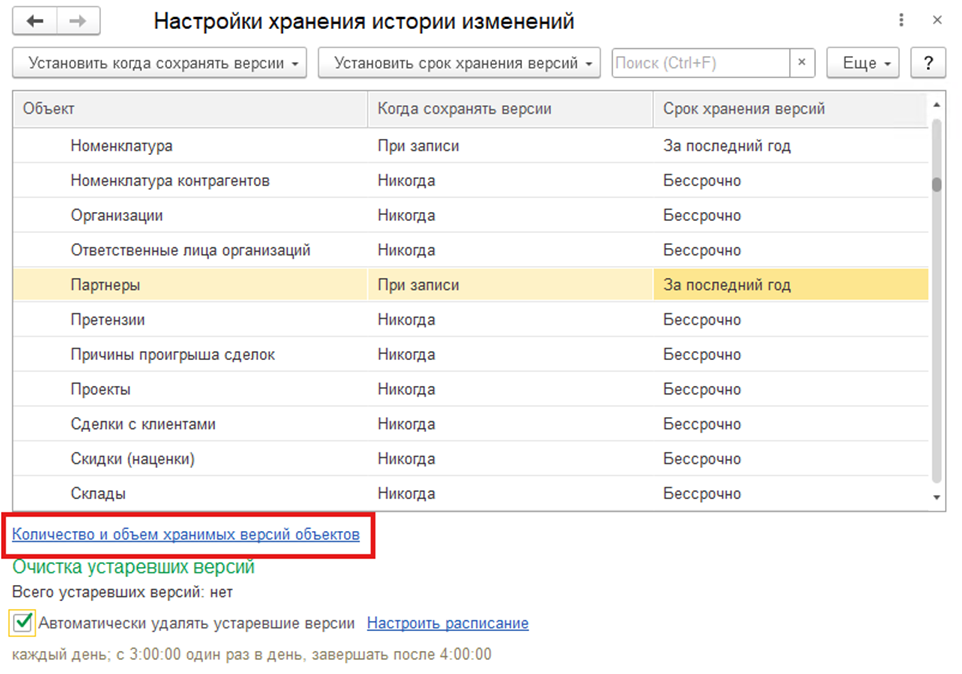Click 'Никогда' in Скидки (наценки) row
The width and height of the screenshot is (962, 674).
tap(510, 459)
